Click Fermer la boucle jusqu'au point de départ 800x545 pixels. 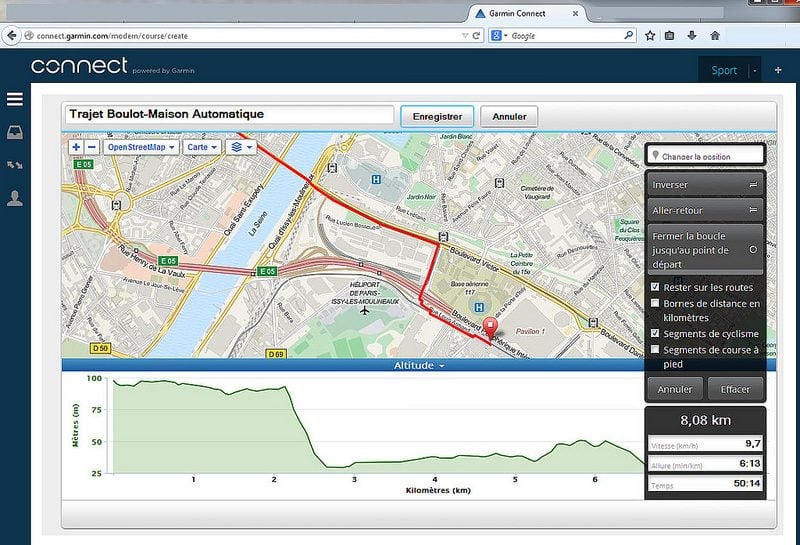(705, 250)
